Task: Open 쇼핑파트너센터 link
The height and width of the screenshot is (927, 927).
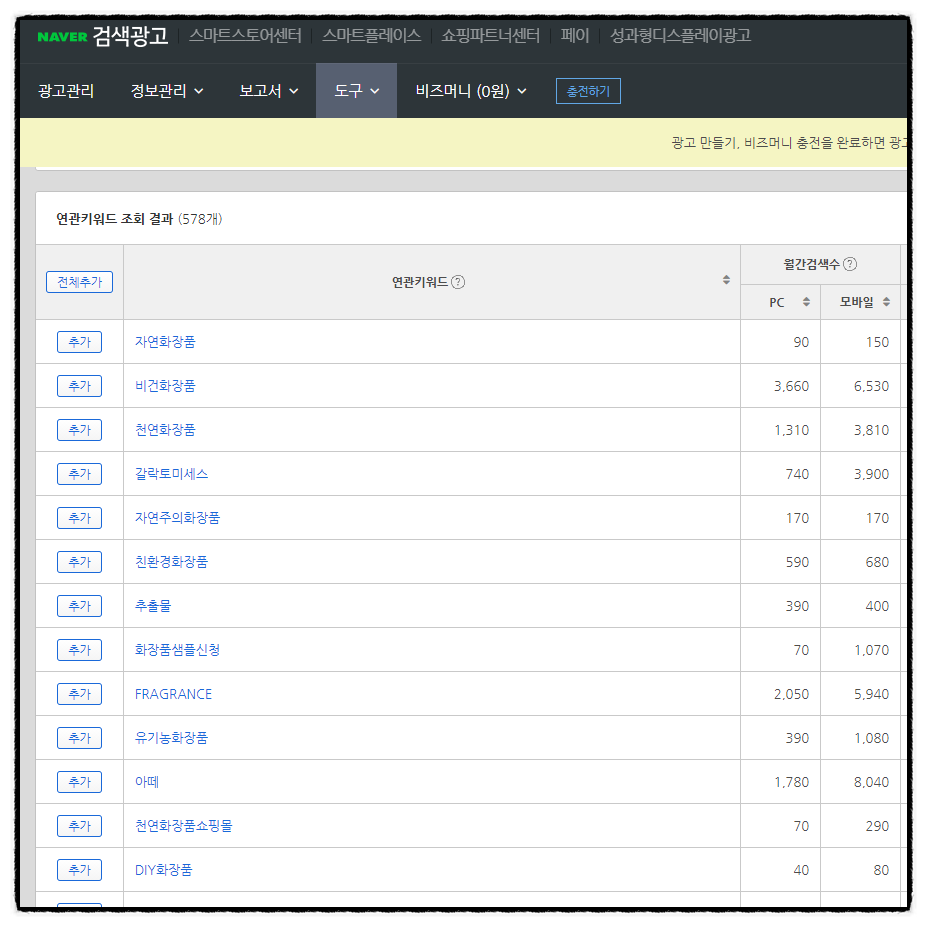Action: (x=491, y=35)
